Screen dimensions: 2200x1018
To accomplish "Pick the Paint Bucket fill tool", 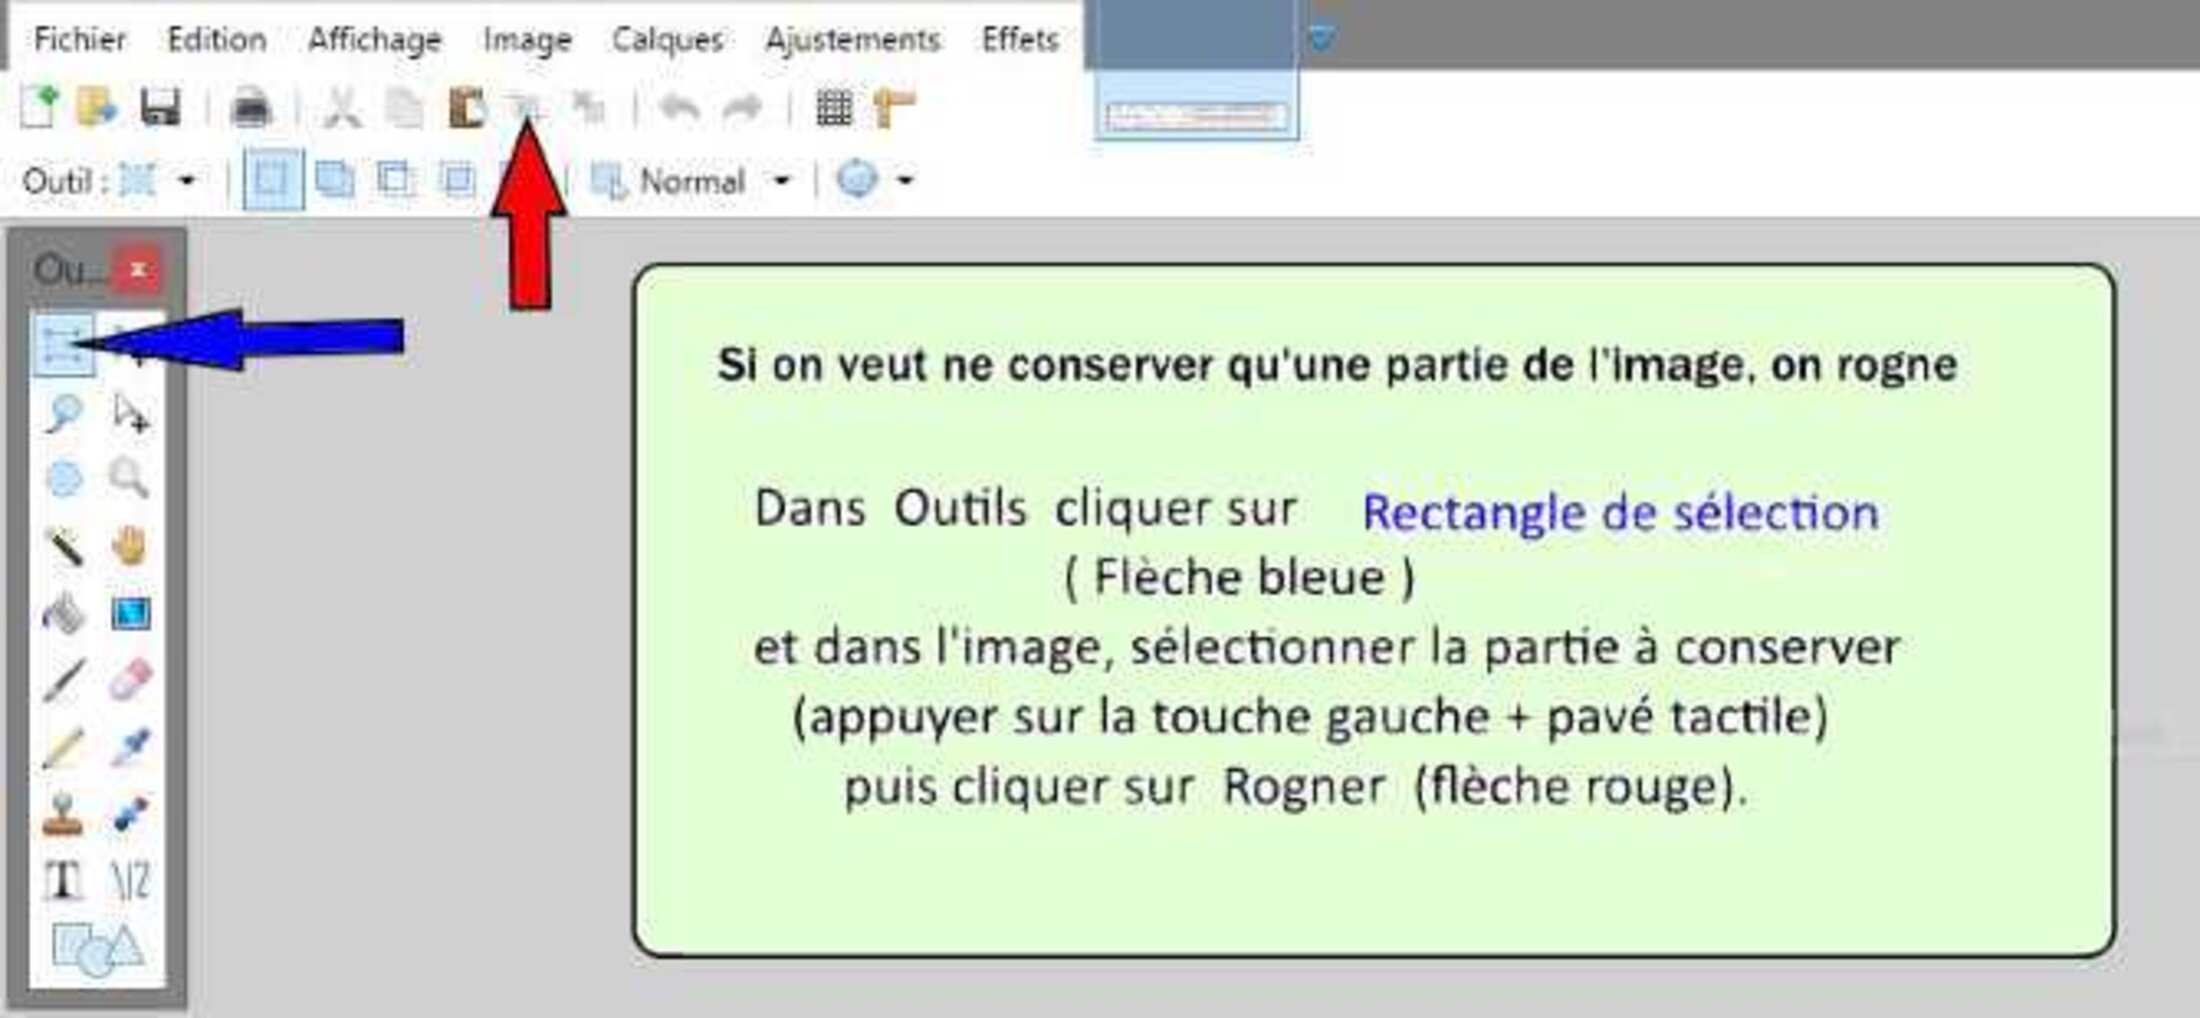I will tap(64, 614).
